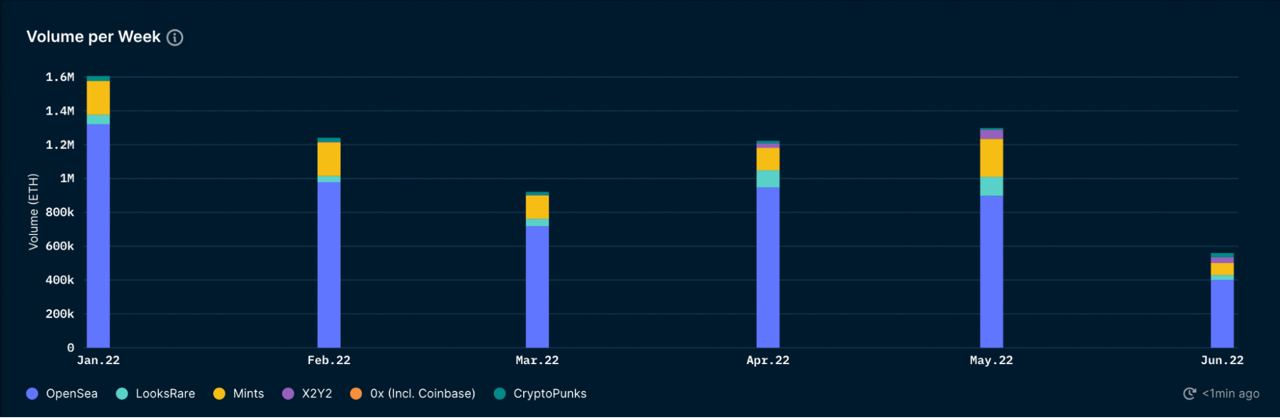The width and height of the screenshot is (1280, 418).
Task: Select the Jun.22 blue OpenSea bar
Action: [x=1222, y=313]
